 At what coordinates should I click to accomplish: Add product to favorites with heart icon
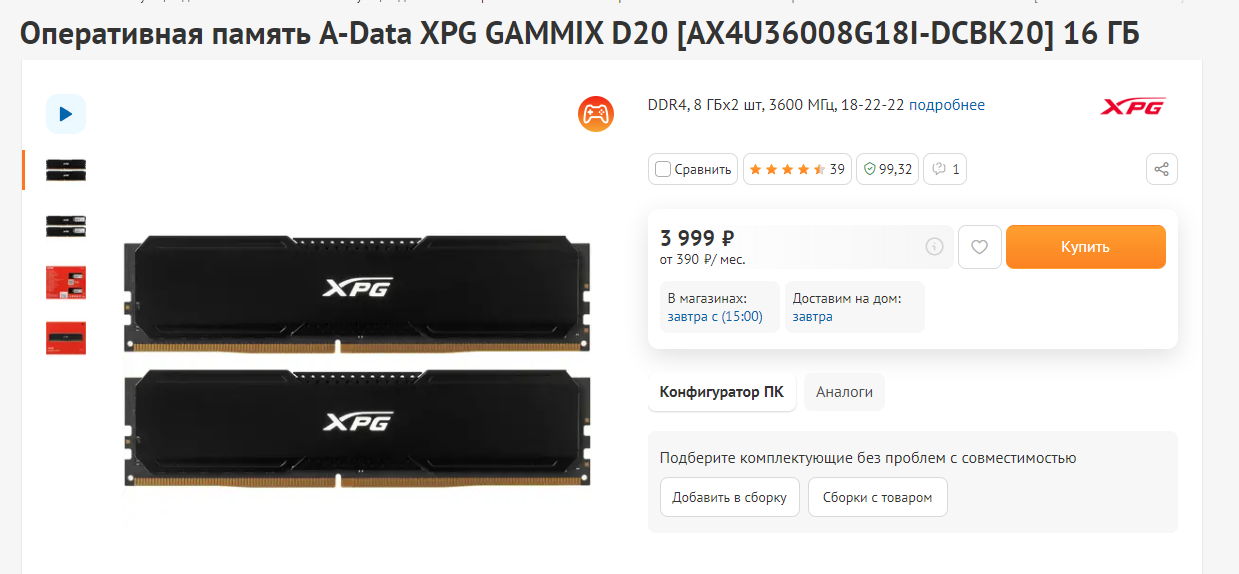980,247
